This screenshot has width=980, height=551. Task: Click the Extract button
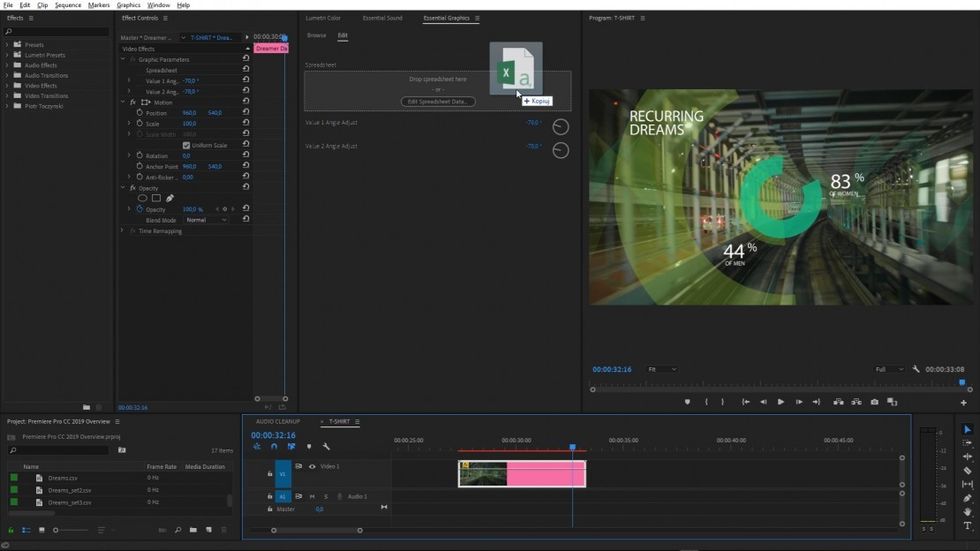856,402
